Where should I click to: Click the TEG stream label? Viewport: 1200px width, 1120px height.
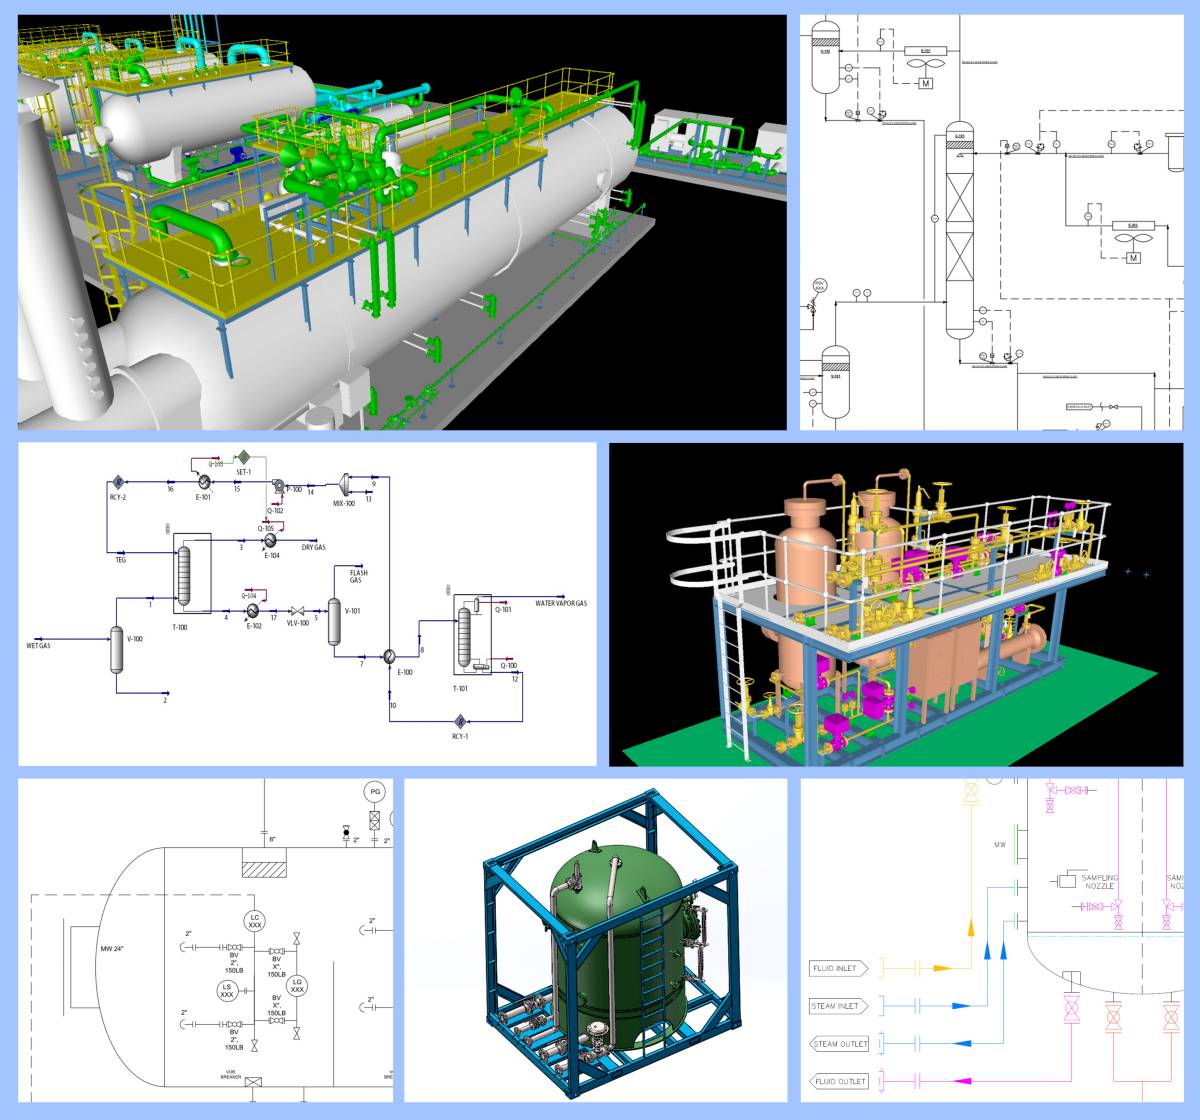tap(120, 560)
